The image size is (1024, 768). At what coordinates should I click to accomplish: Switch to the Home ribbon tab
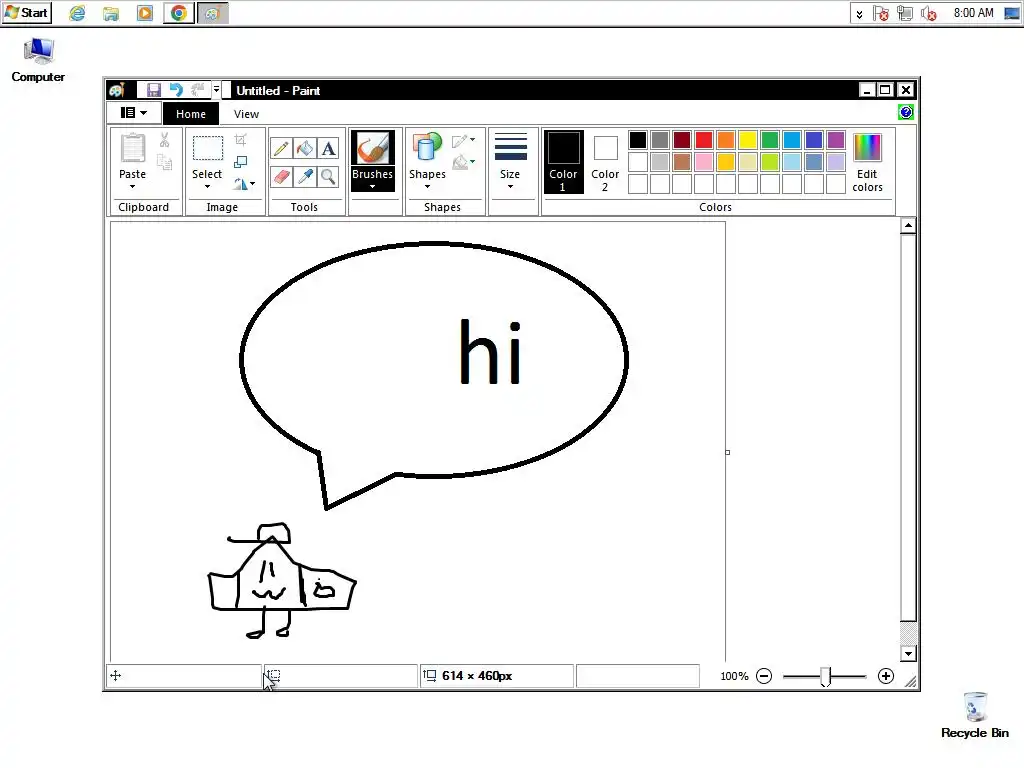coord(191,114)
